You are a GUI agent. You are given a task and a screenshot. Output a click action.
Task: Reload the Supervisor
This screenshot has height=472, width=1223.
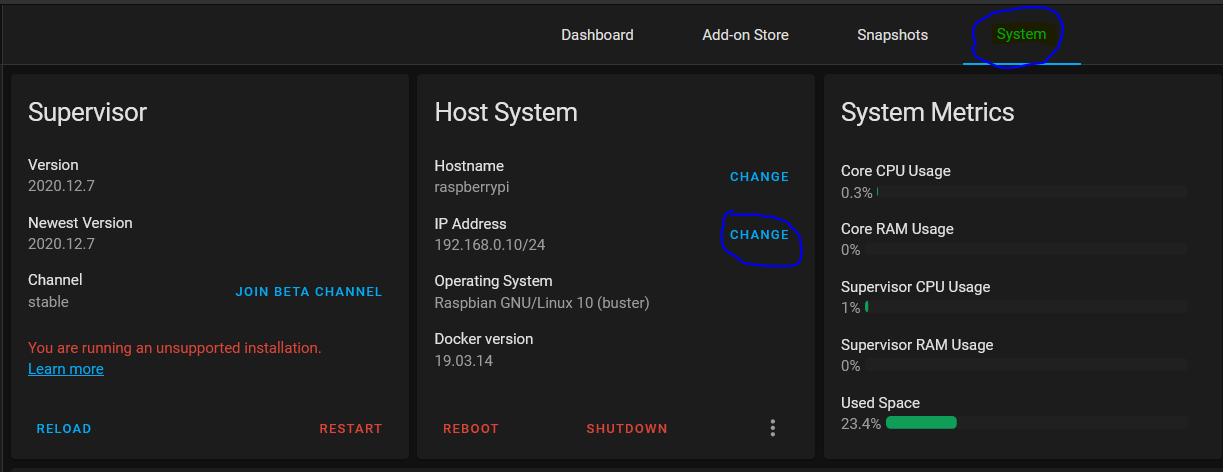click(x=64, y=429)
